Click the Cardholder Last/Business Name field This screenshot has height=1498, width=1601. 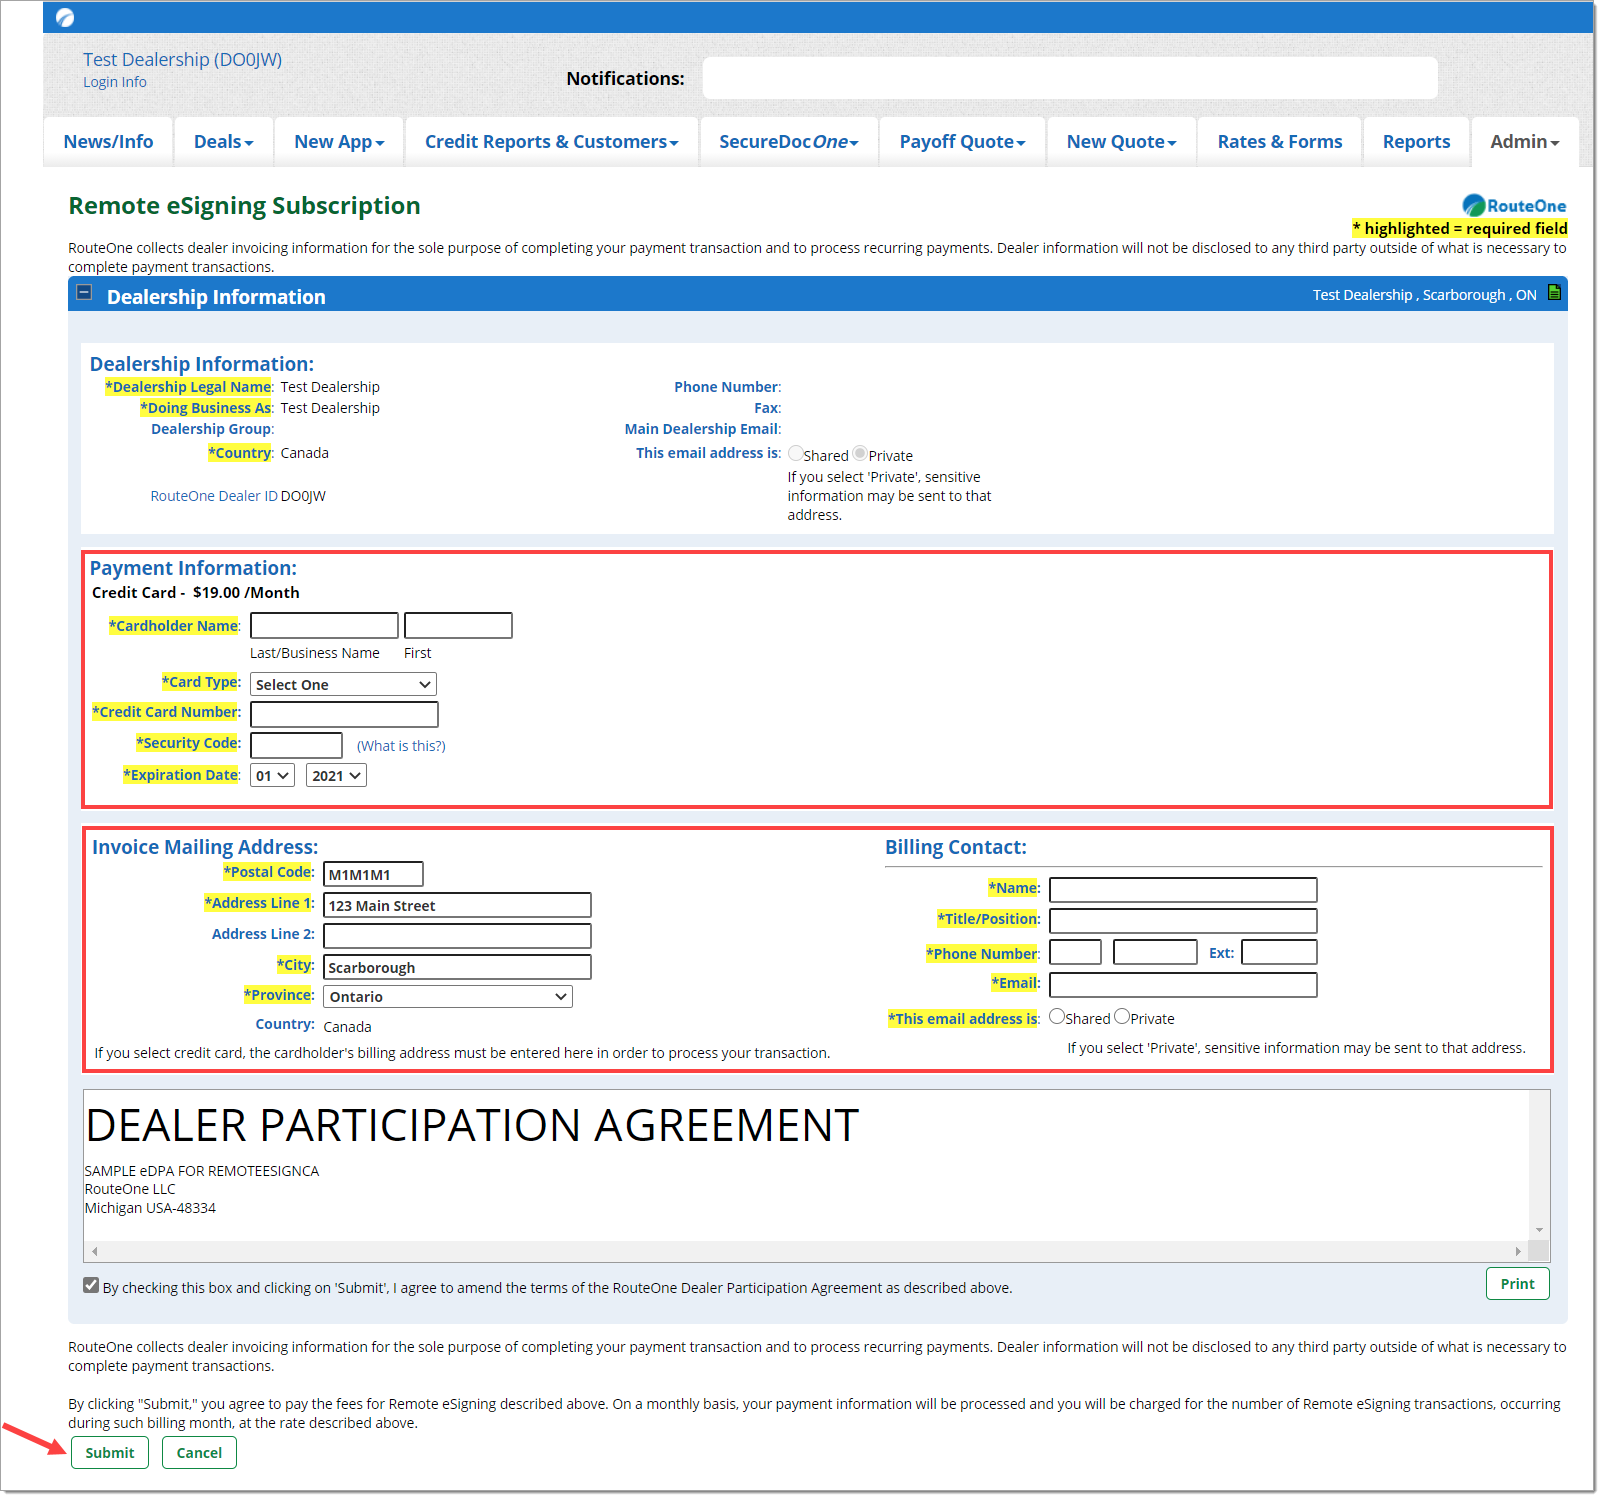pos(324,626)
